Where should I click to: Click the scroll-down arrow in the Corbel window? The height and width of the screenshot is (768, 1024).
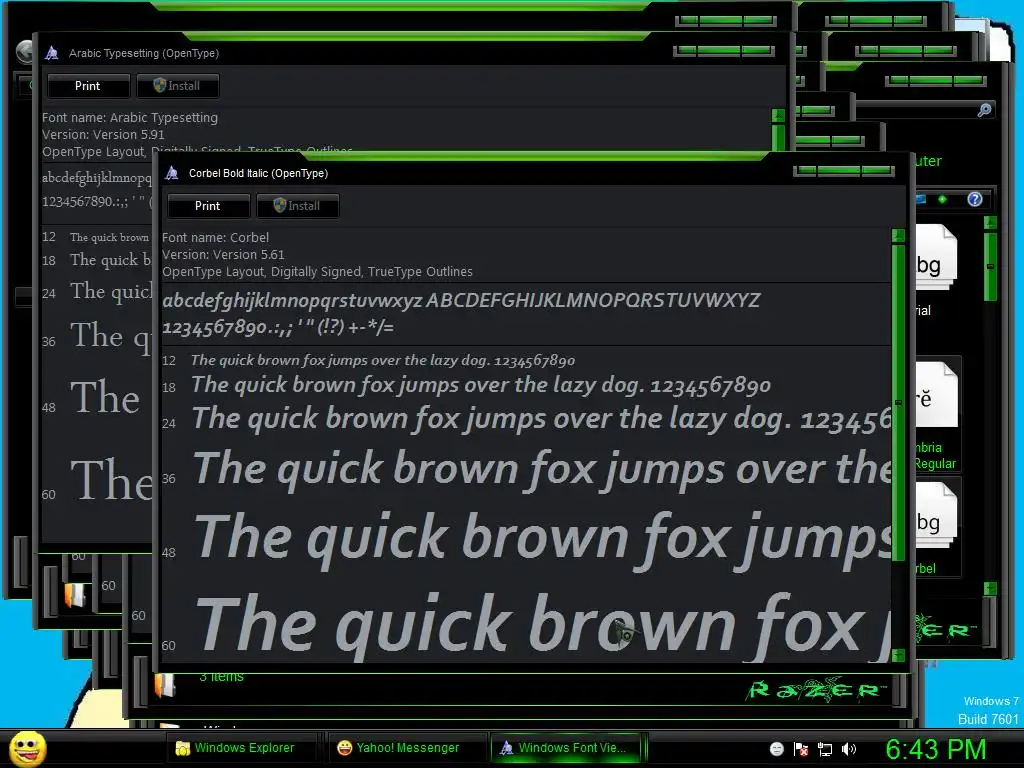(x=898, y=654)
